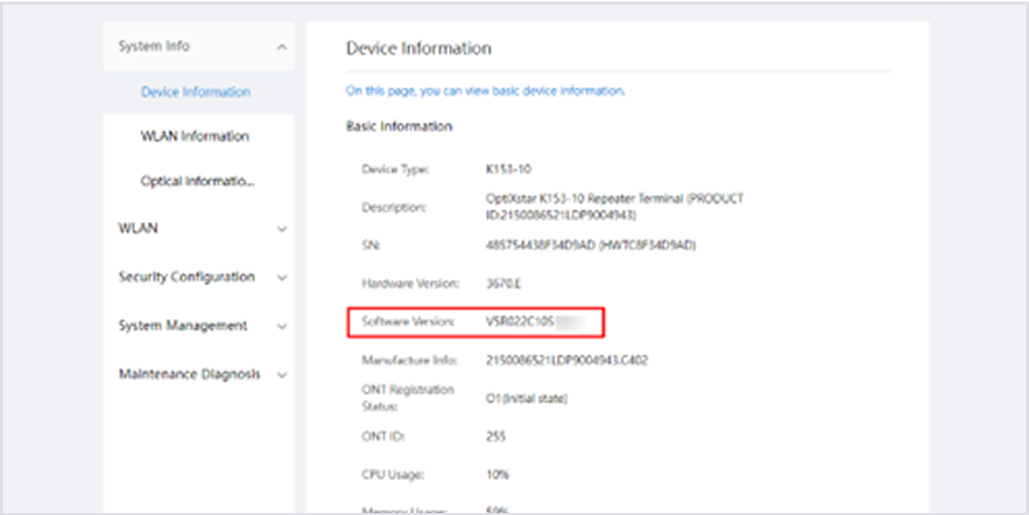Select Maintenance Diagnosis menu label
Image resolution: width=1029 pixels, height=515 pixels.
[x=189, y=374]
